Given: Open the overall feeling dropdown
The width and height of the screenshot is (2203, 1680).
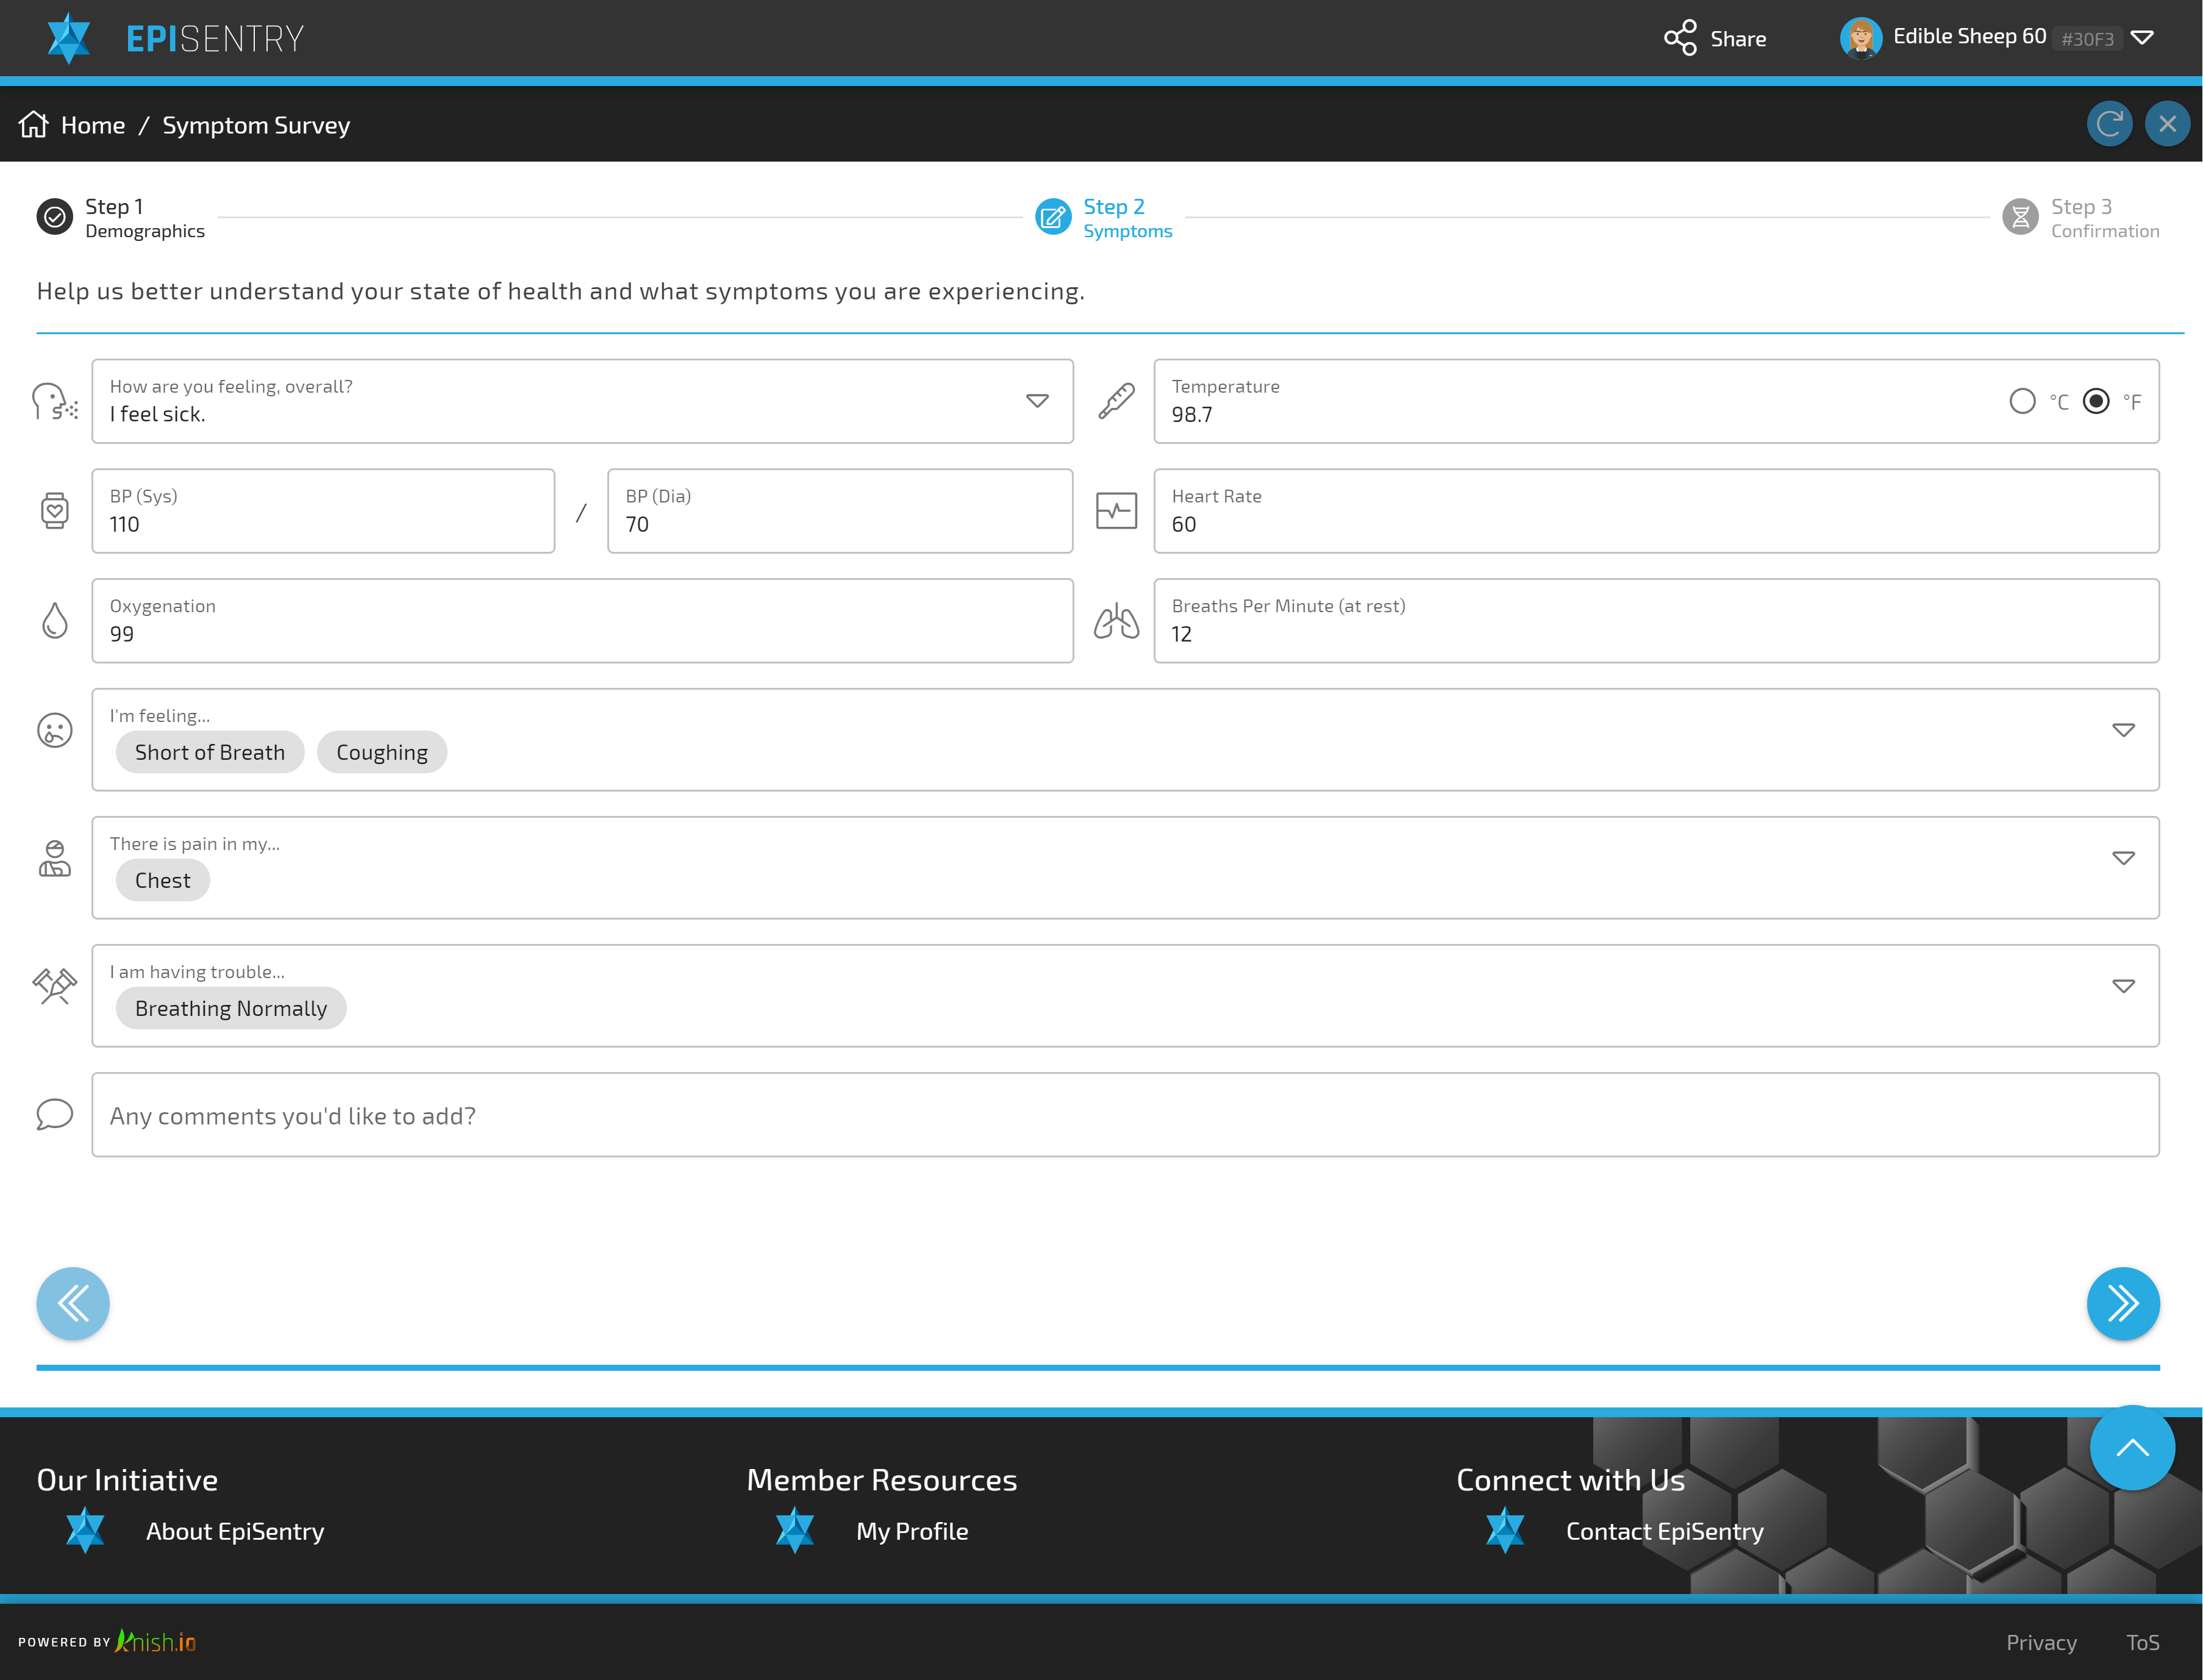Looking at the screenshot, I should [1037, 401].
